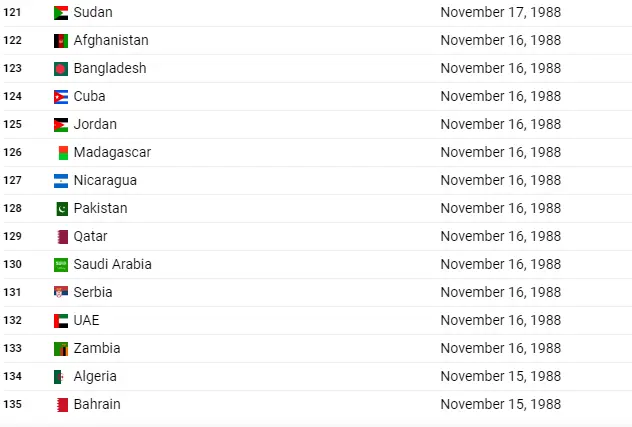Viewport: 632px width, 427px height.
Task: Click the Sudan flag icon
Action: [61, 13]
